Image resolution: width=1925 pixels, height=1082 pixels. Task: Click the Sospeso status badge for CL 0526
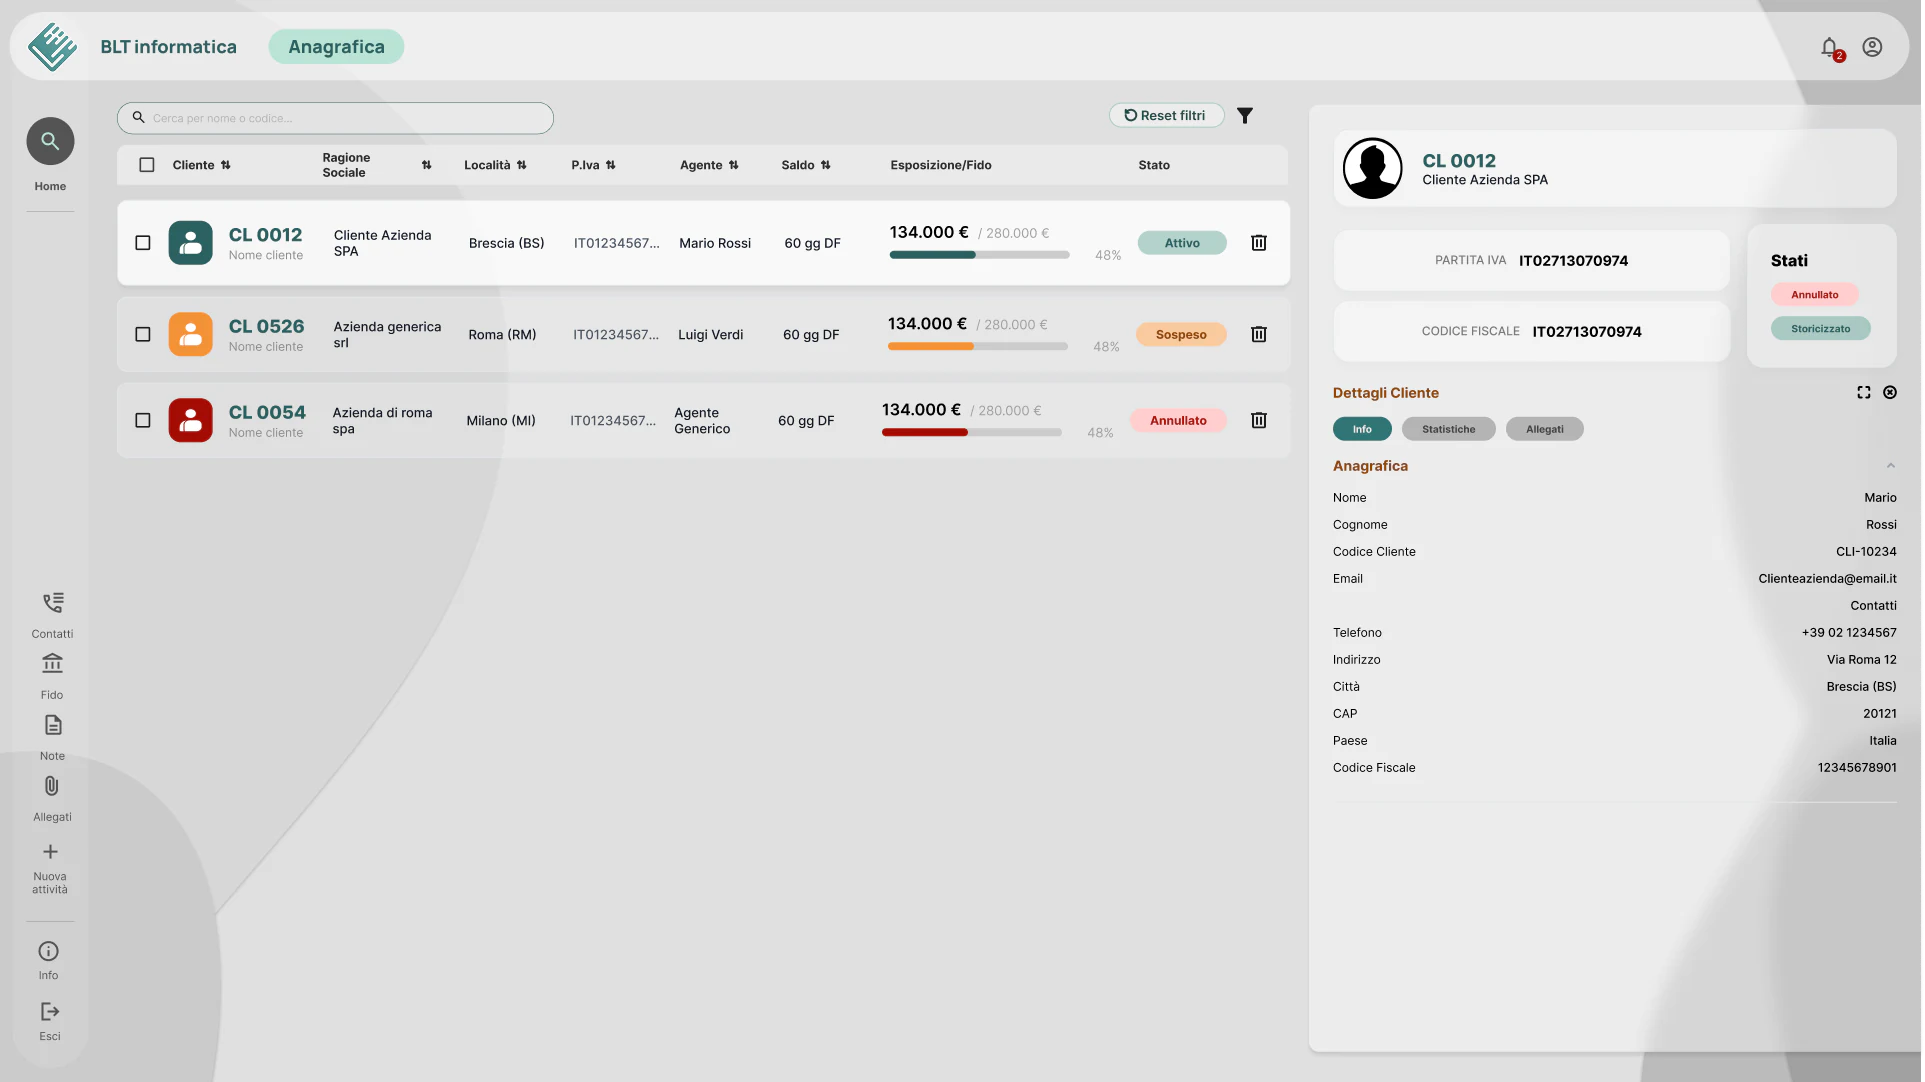pyautogui.click(x=1181, y=334)
